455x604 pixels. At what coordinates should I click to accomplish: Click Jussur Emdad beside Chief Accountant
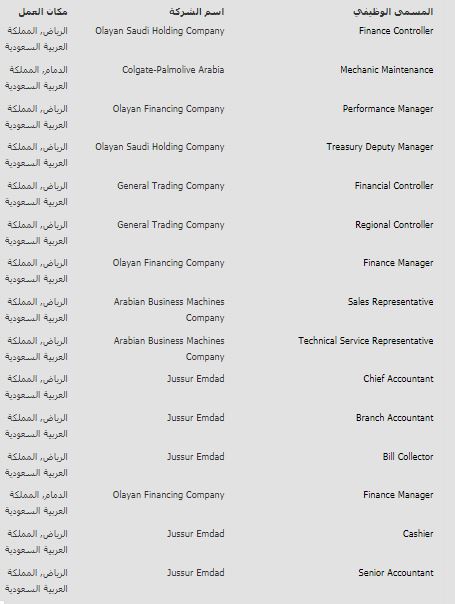tap(196, 379)
